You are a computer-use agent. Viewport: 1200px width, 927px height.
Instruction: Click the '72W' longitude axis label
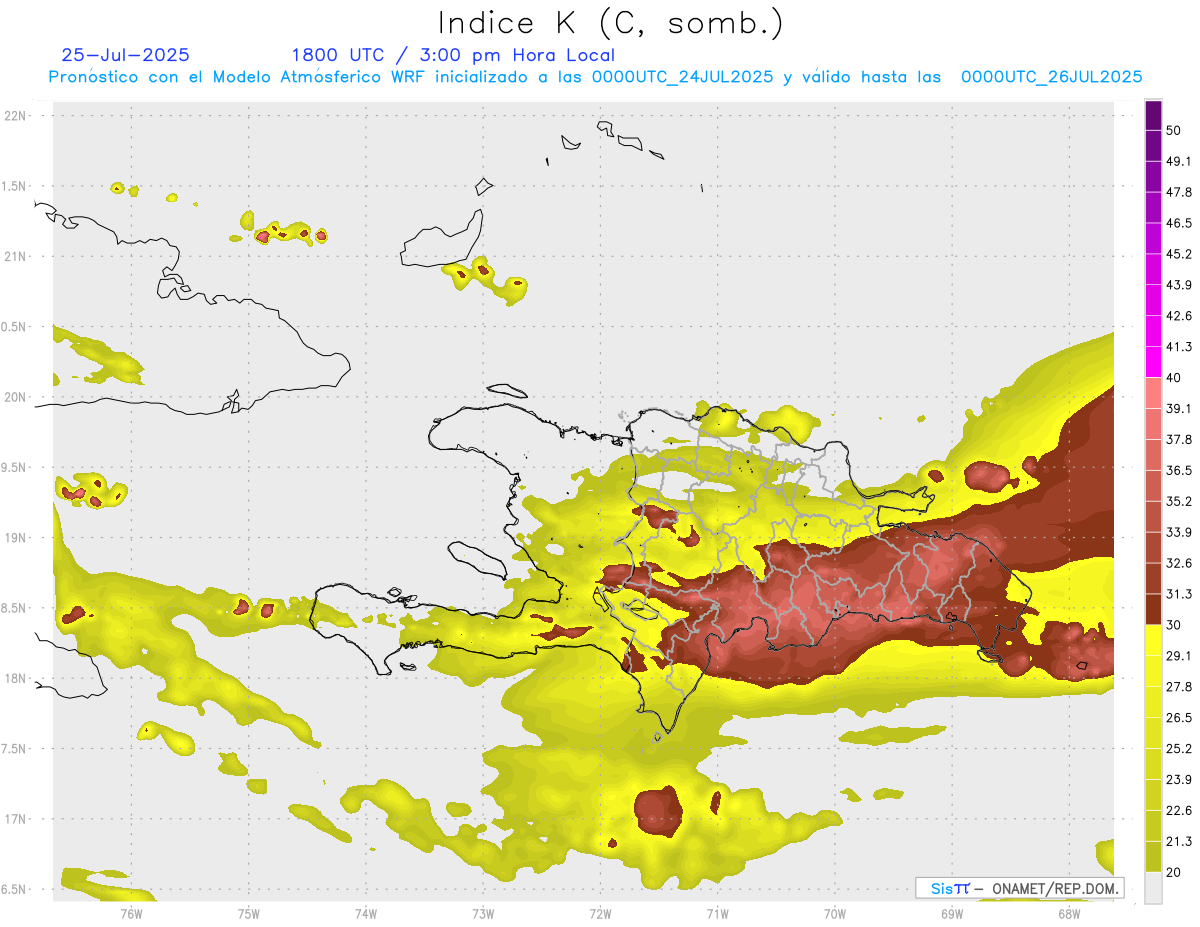600,914
